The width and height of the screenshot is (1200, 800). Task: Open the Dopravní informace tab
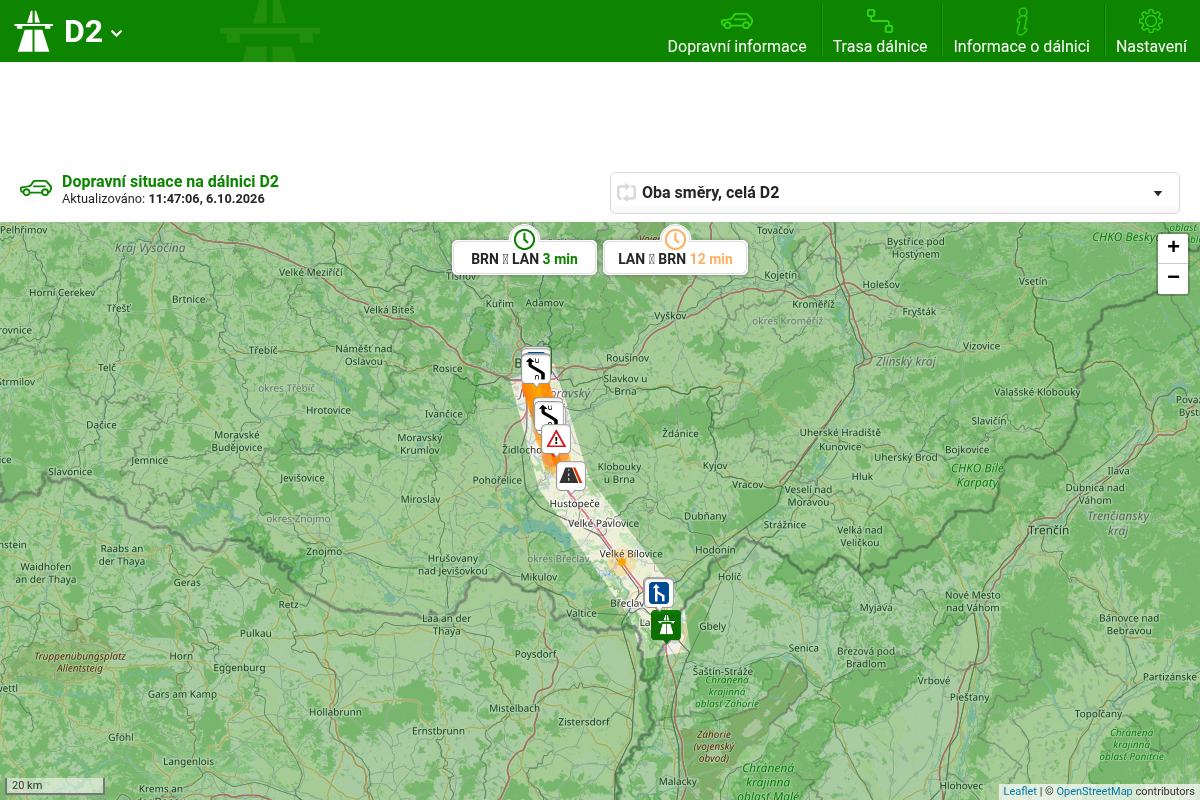pos(737,32)
